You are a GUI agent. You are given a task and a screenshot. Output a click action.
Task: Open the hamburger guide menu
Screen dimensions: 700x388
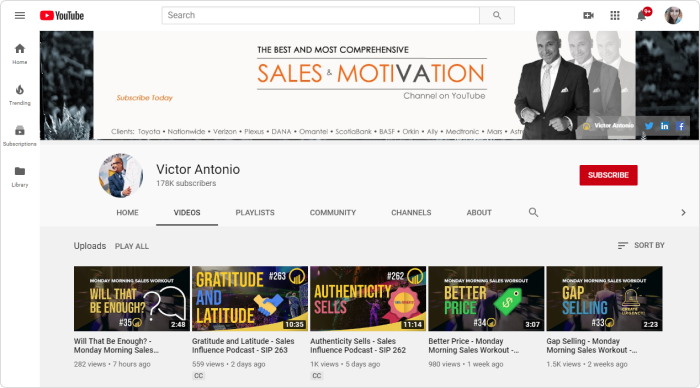click(x=20, y=16)
